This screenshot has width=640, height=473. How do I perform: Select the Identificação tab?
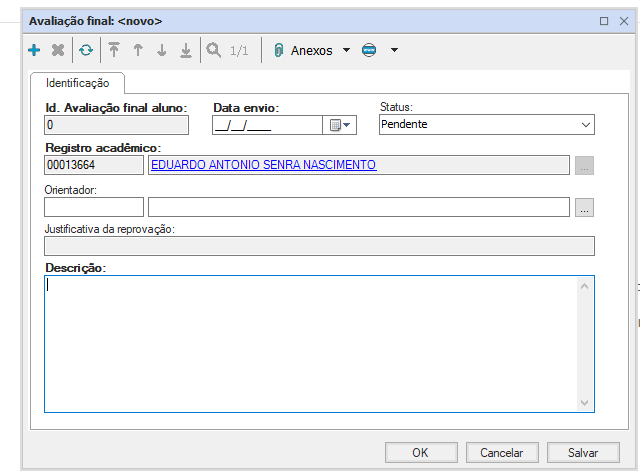pos(78,83)
